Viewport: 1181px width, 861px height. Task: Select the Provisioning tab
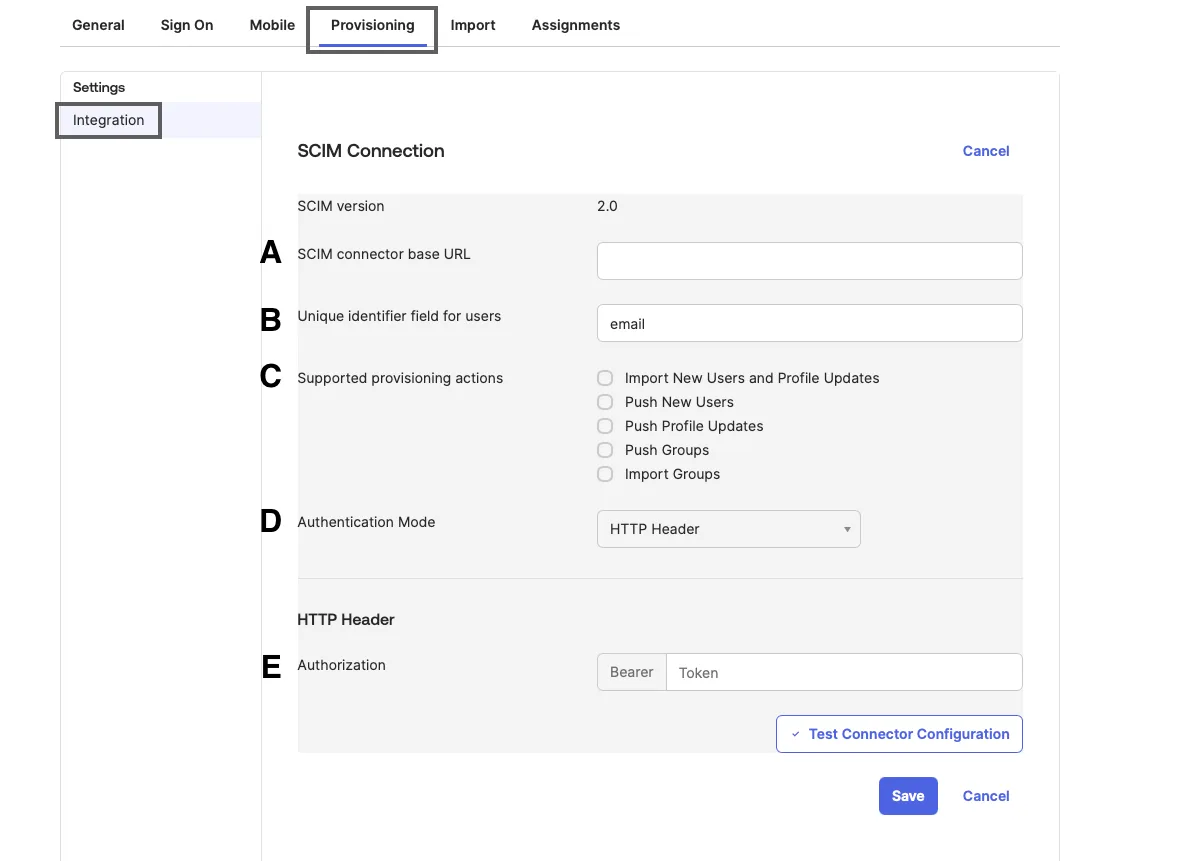click(x=372, y=26)
